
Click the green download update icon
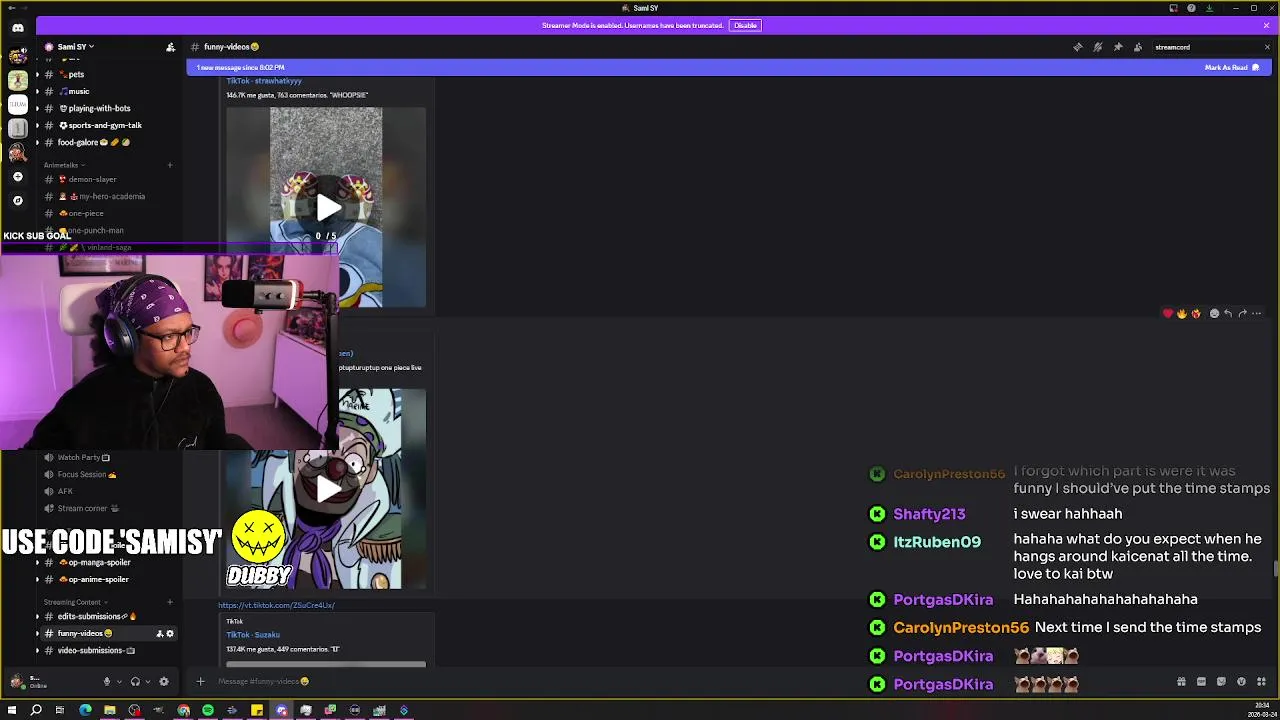(1209, 8)
